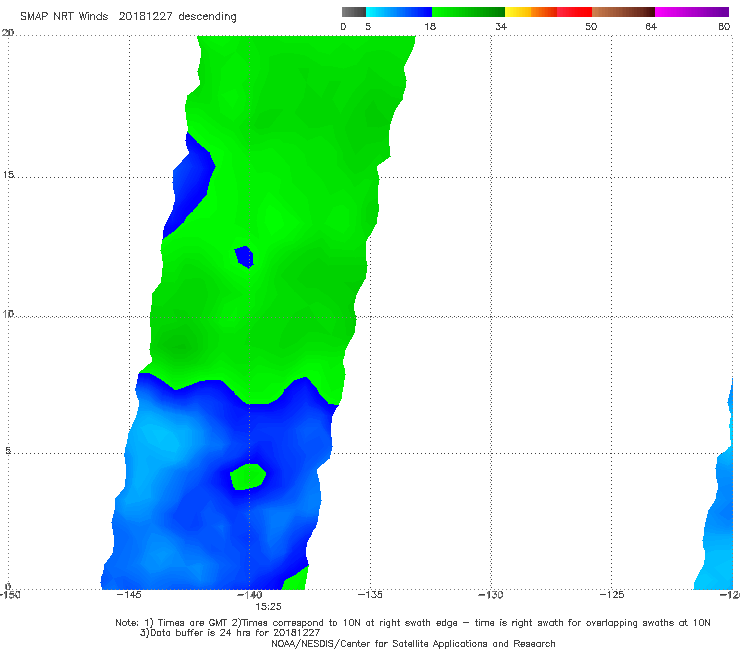Viewport: 740px width, 650px height.
Task: Click the color bar label '80'
Action: pyautogui.click(x=724, y=27)
